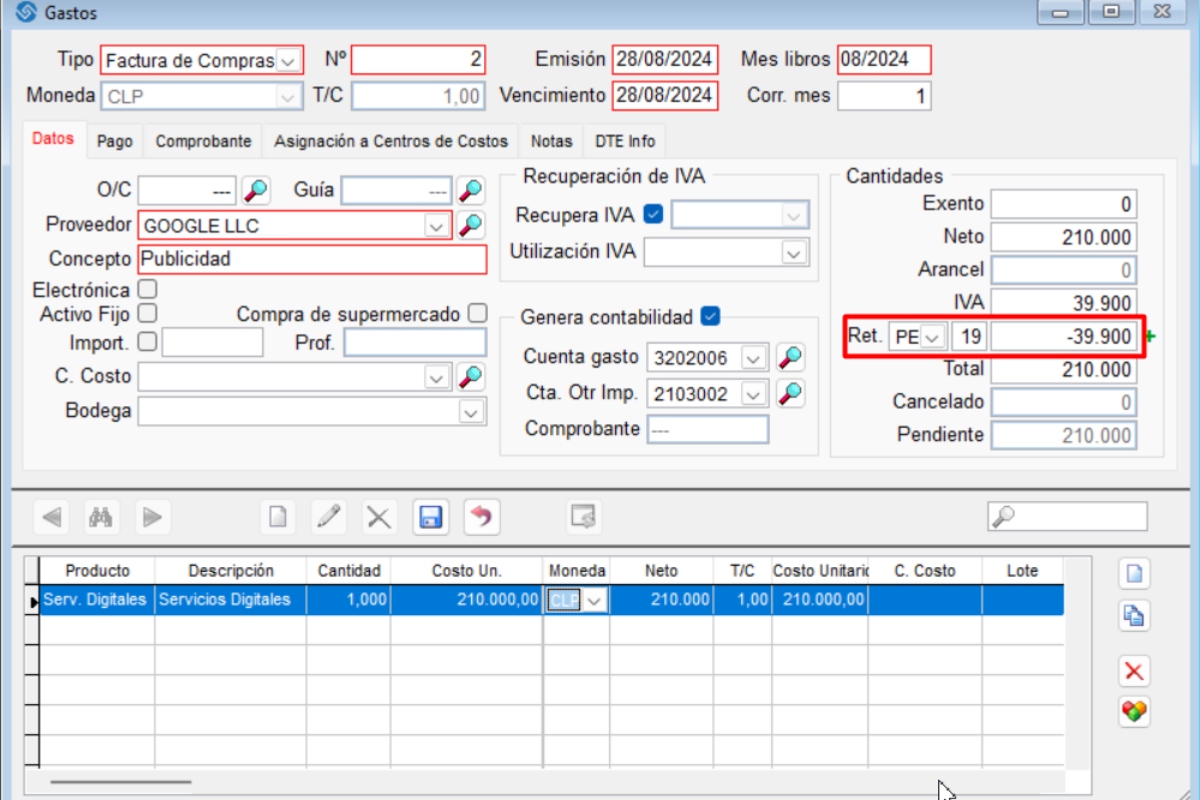
Task: Enable the Compra de supermercado checkbox
Action: click(478, 313)
